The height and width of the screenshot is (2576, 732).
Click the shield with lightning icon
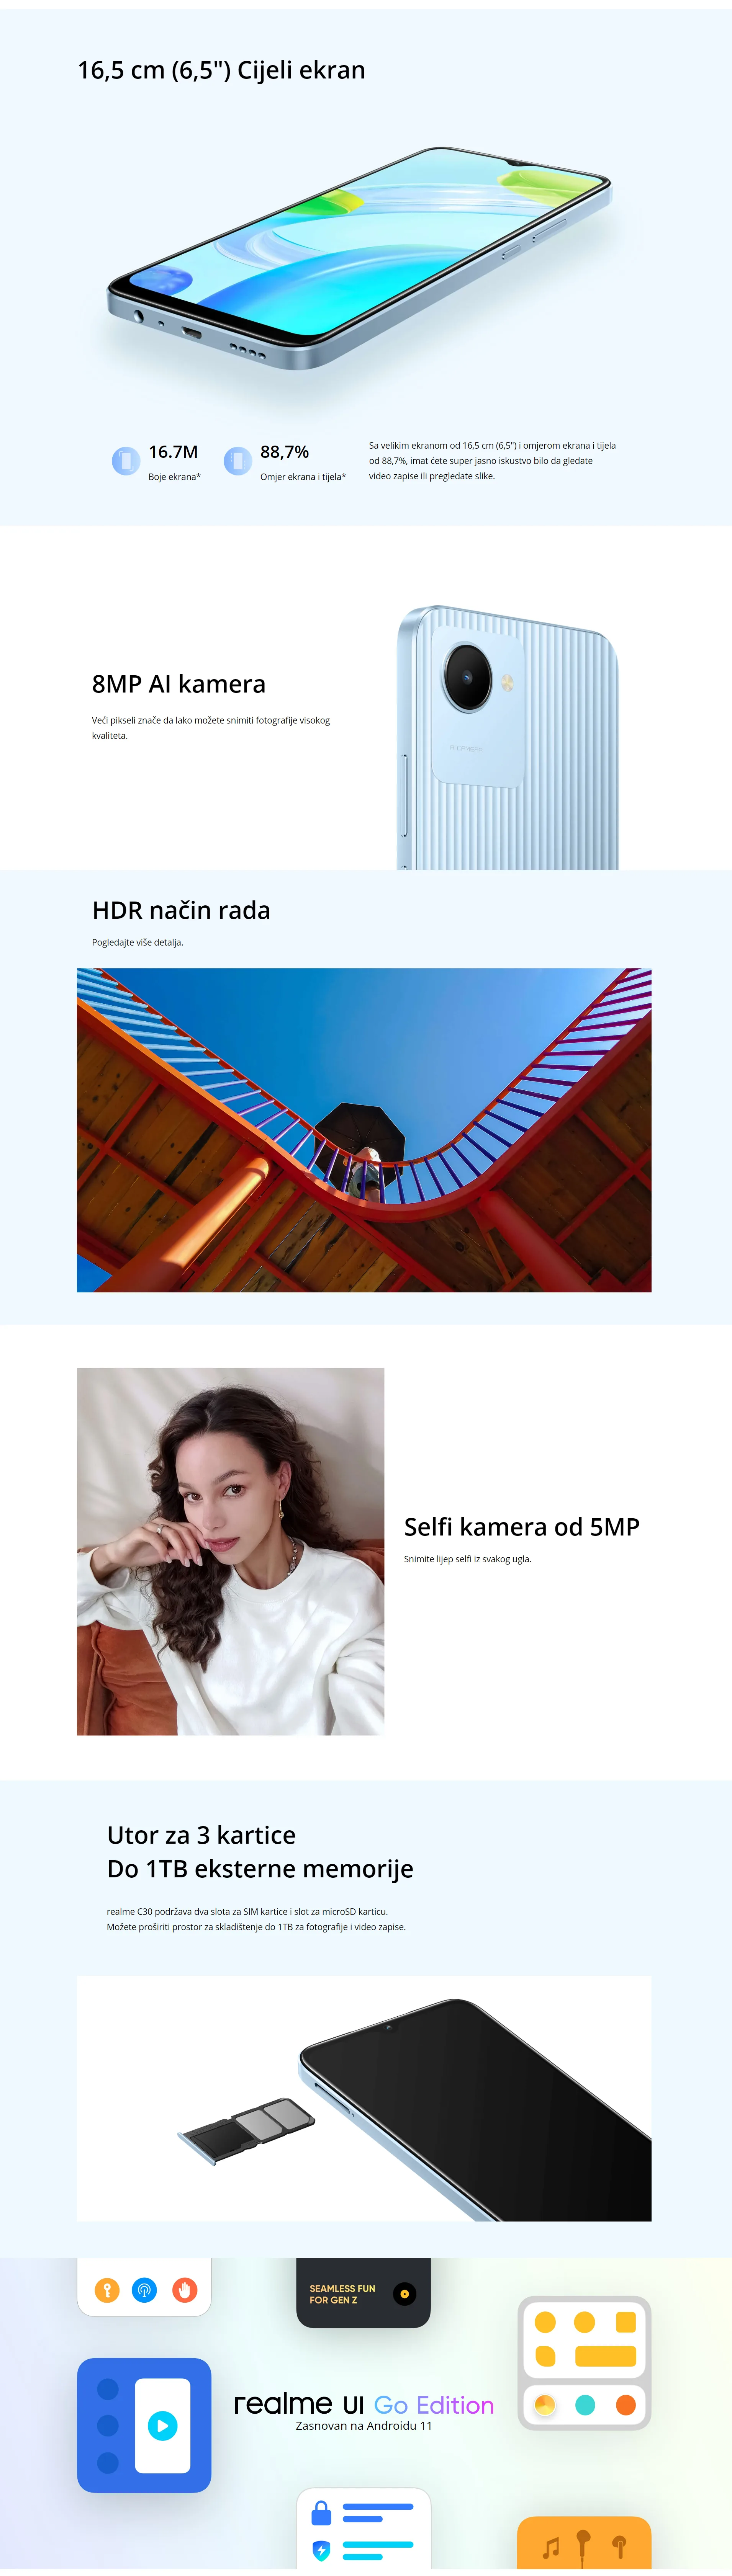point(321,2549)
